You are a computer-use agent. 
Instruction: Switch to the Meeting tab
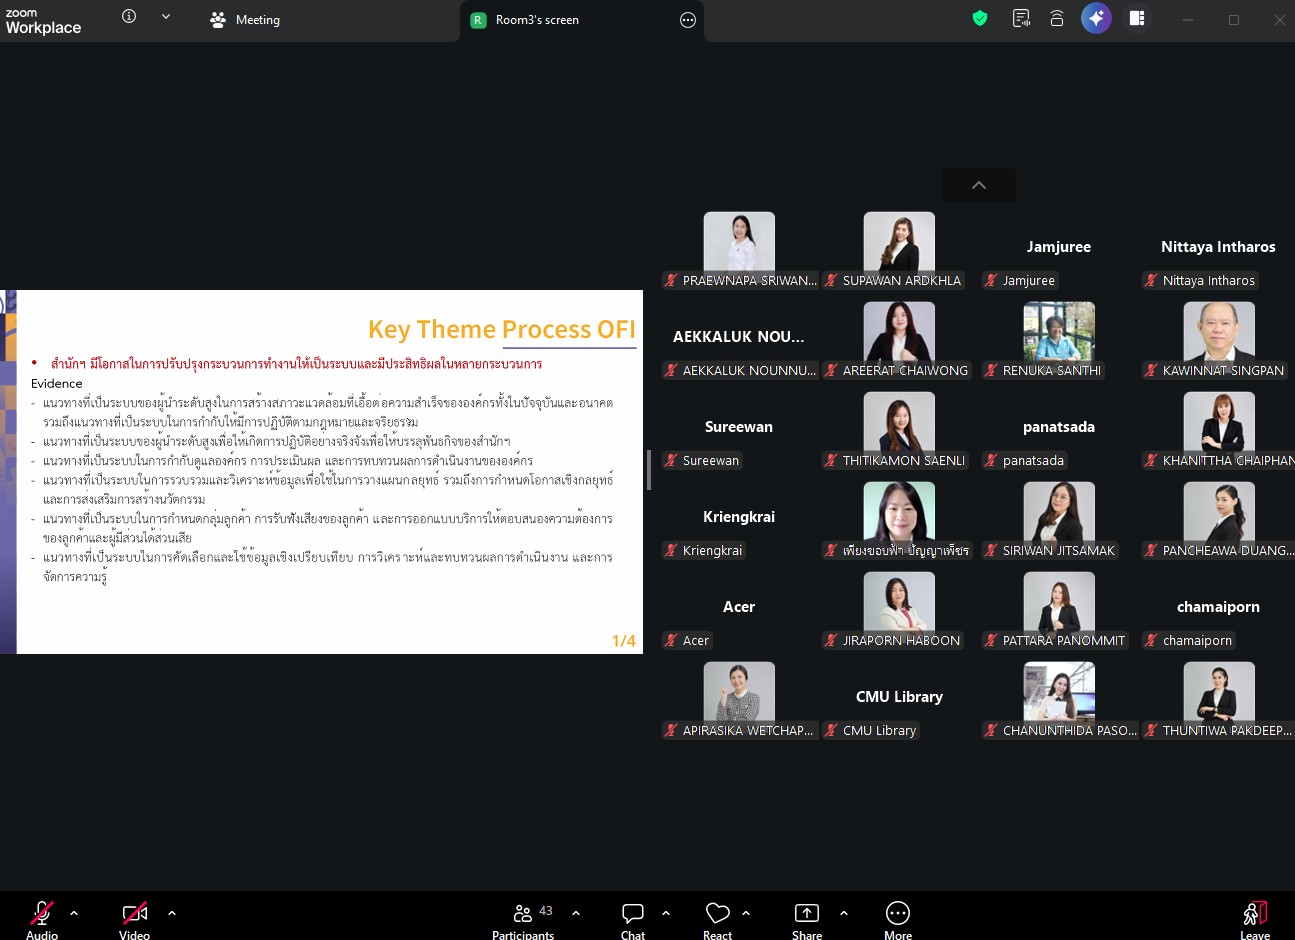pos(245,20)
